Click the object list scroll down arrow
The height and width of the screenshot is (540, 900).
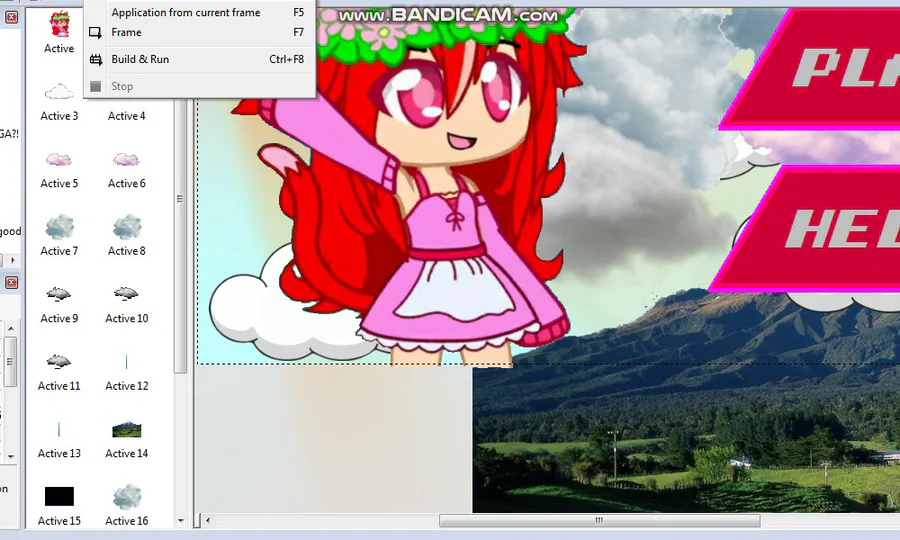[x=181, y=520]
